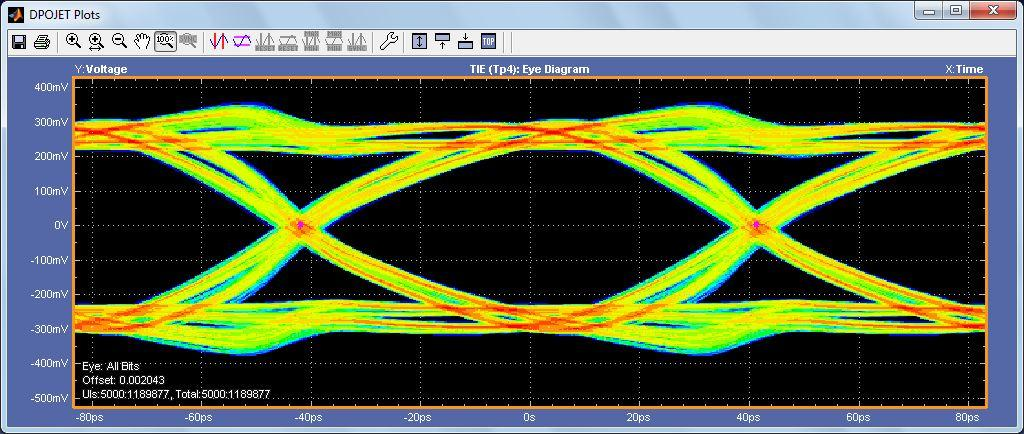Select the Zoom In magnifier tool
This screenshot has height=434, width=1024.
pos(73,42)
